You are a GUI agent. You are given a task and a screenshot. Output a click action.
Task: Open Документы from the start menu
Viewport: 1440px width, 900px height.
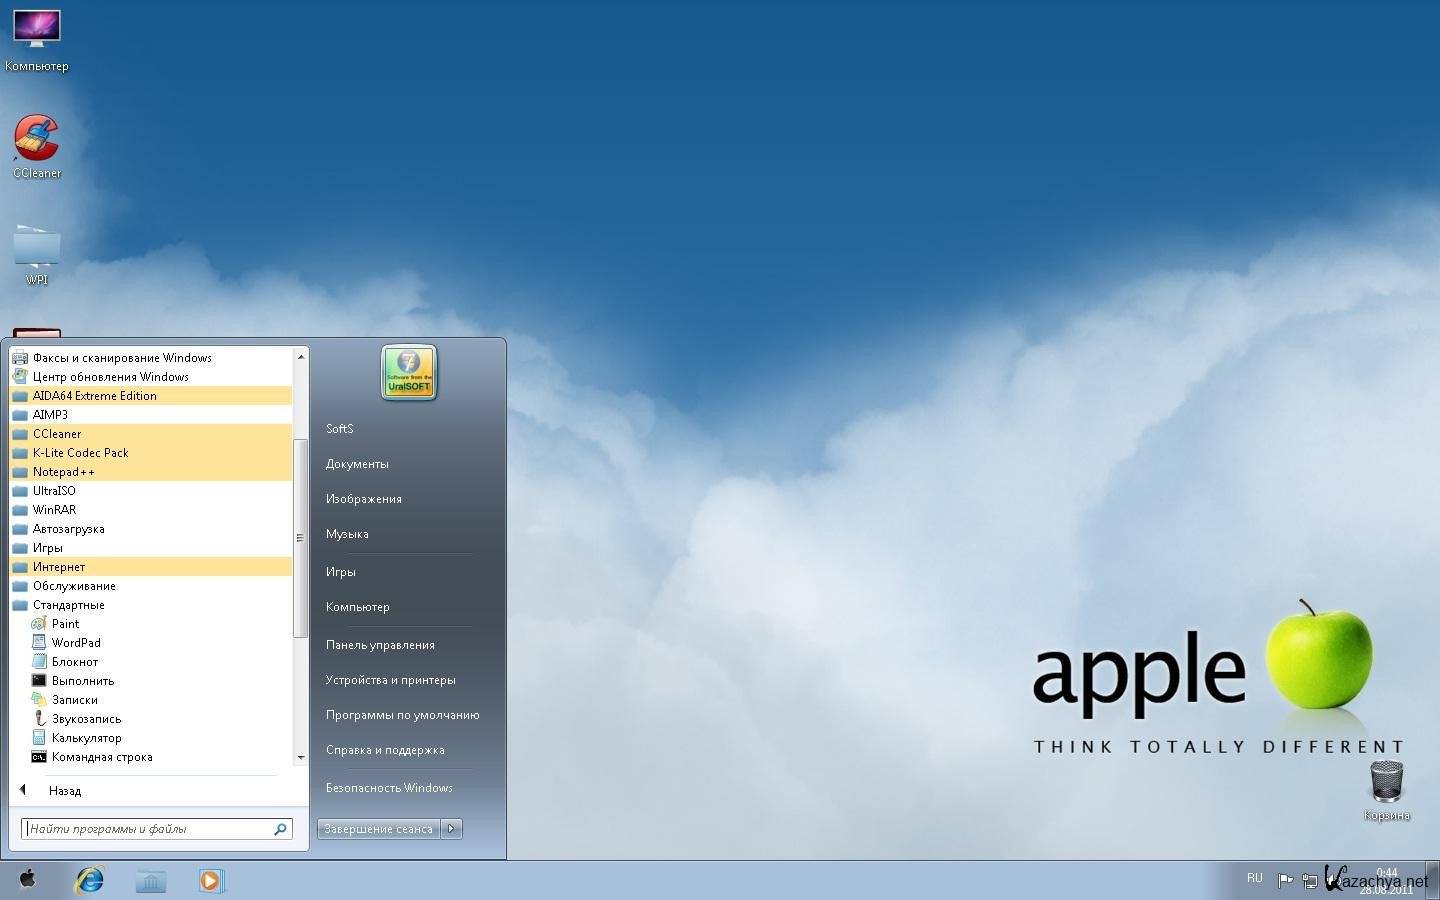pos(357,464)
